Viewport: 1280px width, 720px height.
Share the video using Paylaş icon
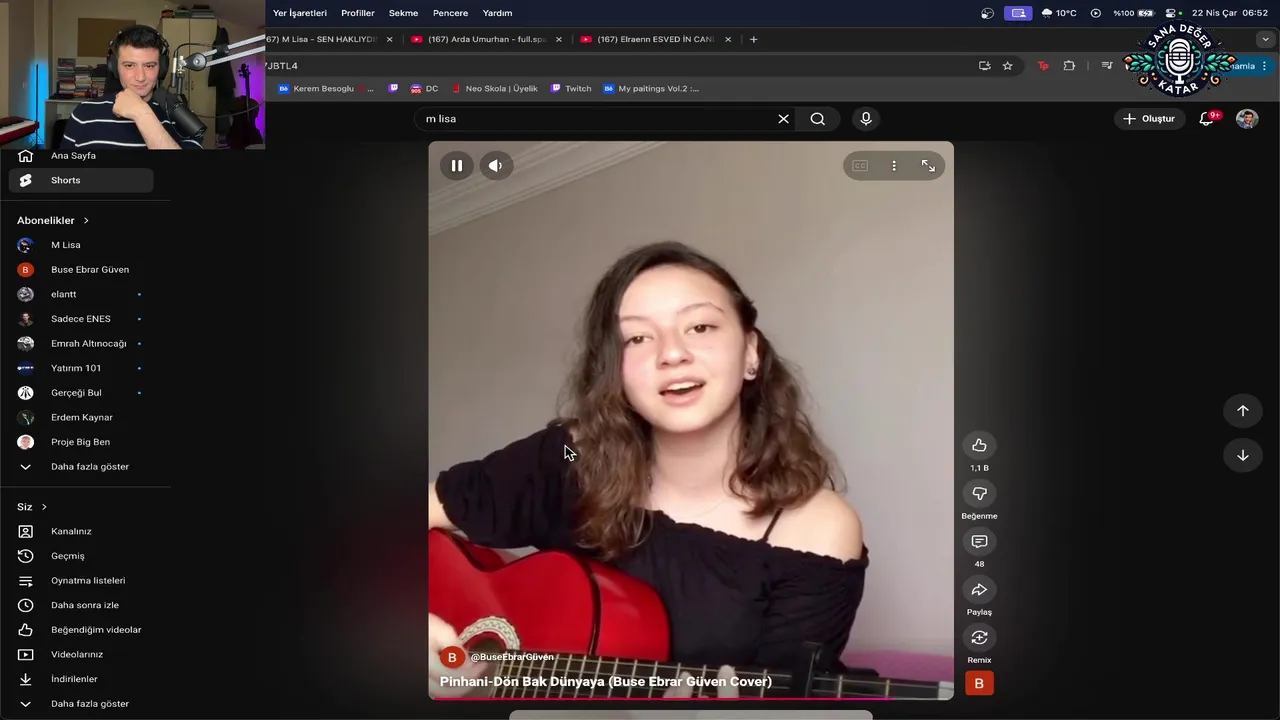pos(979,589)
